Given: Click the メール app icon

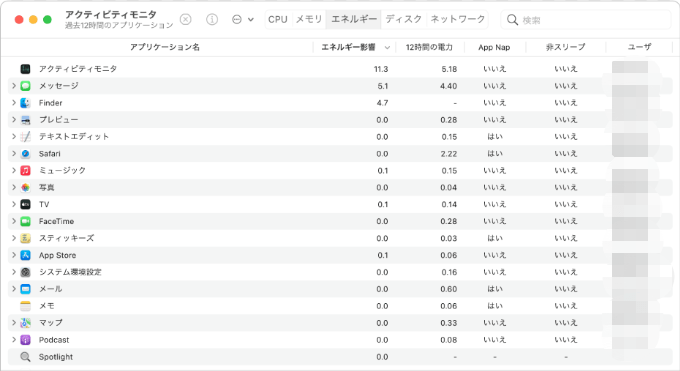Looking at the screenshot, I should (x=26, y=289).
